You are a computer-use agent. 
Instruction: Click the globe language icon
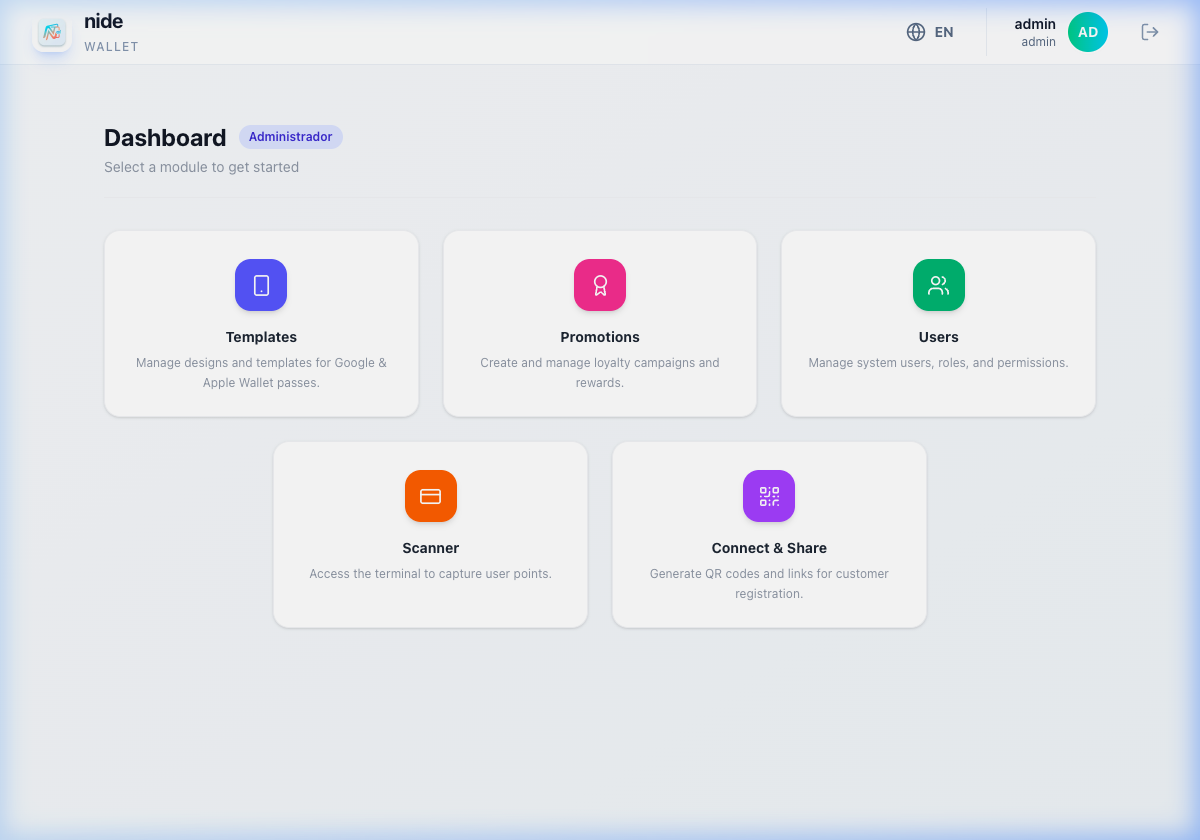pos(915,31)
